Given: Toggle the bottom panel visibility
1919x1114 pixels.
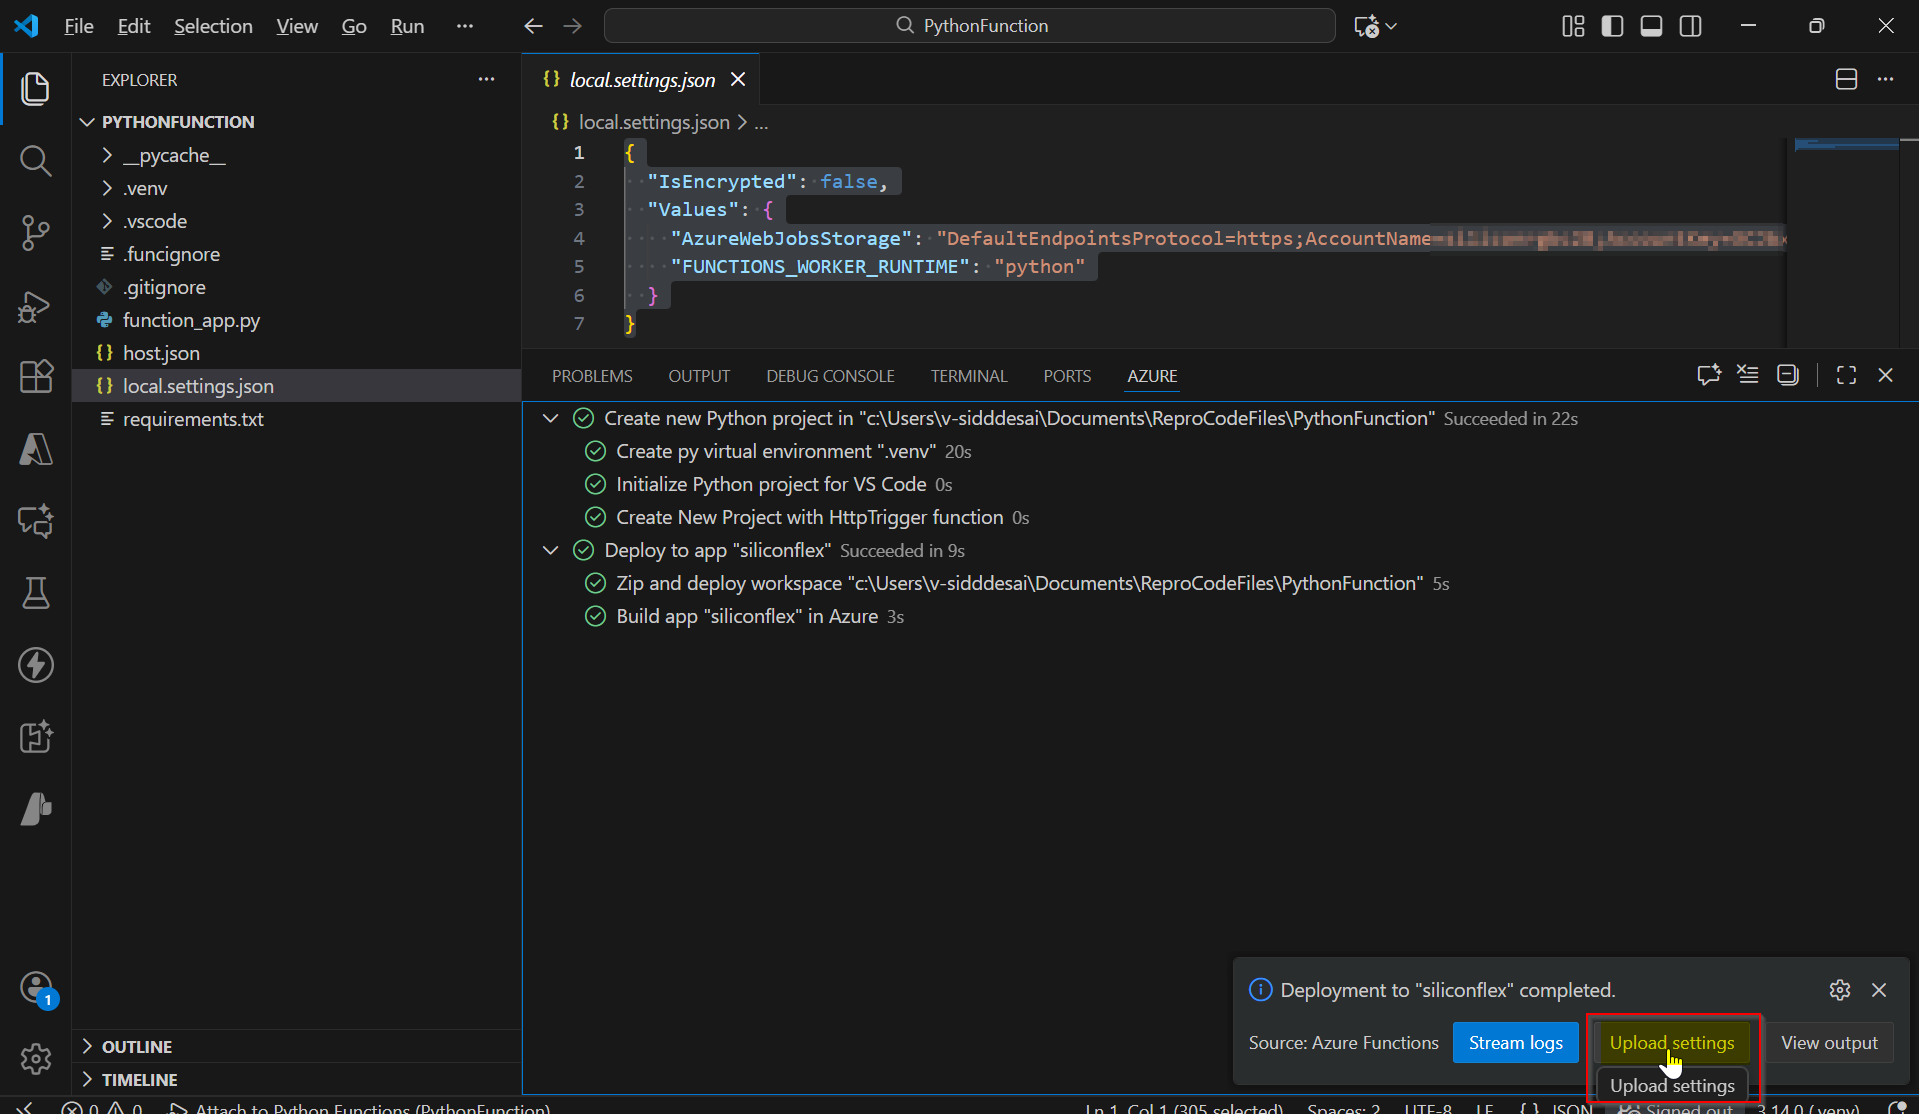Looking at the screenshot, I should tap(1651, 26).
